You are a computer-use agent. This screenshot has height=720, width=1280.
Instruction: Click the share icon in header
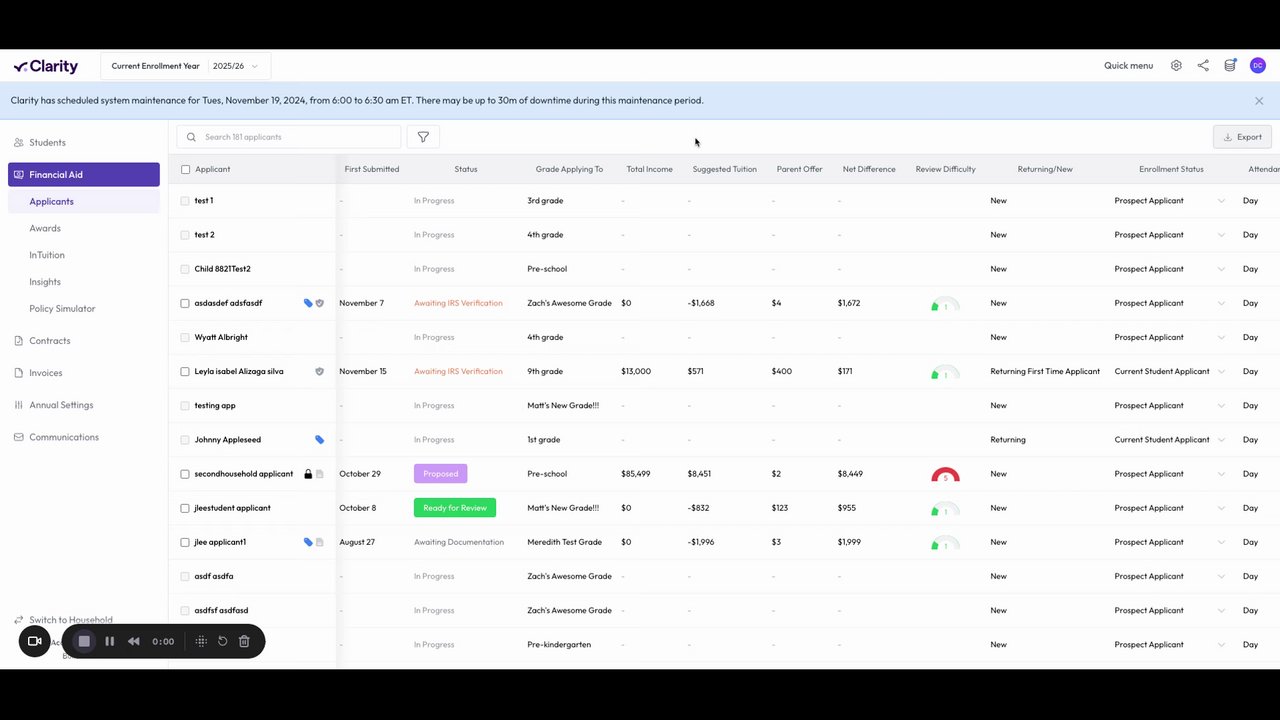pyautogui.click(x=1203, y=66)
